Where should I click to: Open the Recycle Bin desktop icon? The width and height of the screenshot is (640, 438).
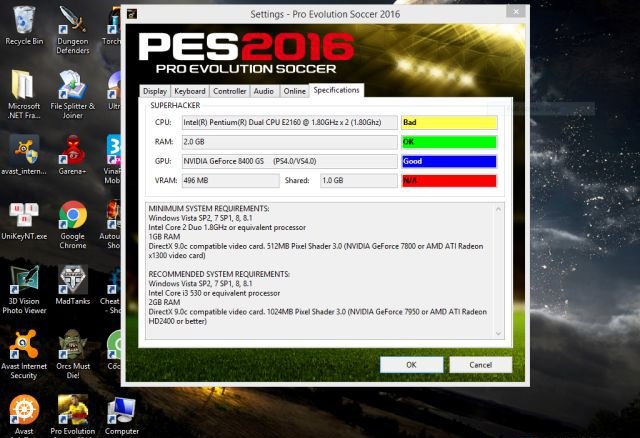click(24, 24)
